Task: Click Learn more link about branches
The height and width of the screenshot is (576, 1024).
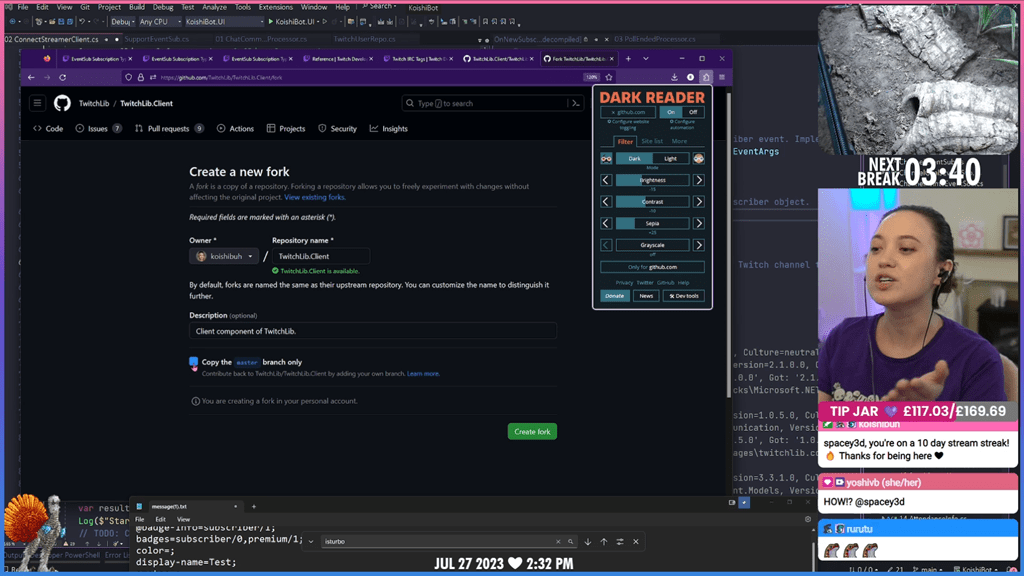Action: tap(423, 374)
